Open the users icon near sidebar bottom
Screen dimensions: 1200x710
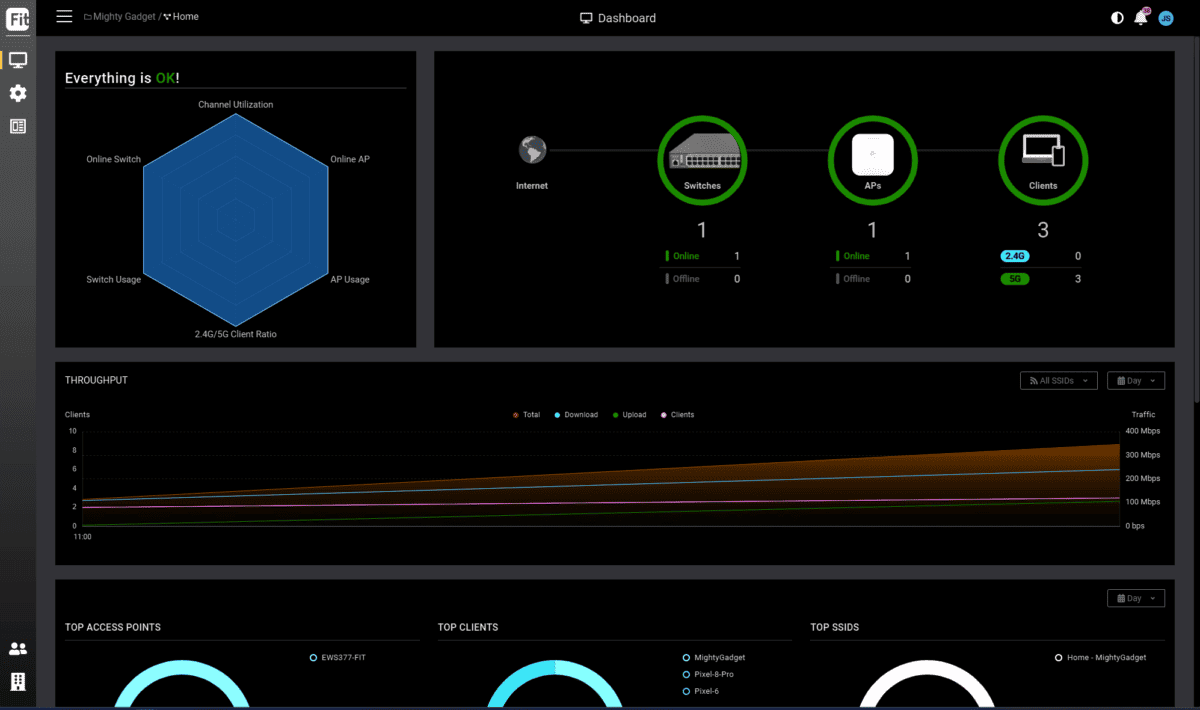click(x=17, y=648)
